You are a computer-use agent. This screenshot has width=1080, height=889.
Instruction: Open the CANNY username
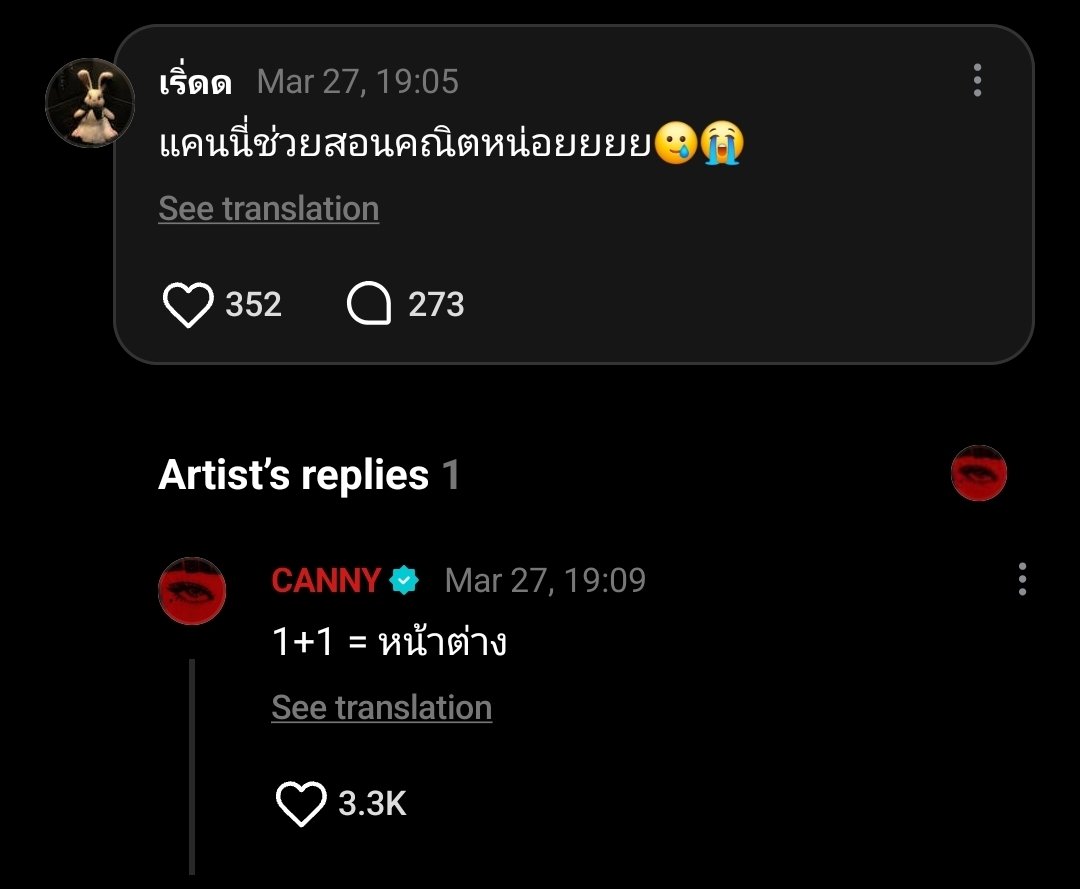point(326,580)
